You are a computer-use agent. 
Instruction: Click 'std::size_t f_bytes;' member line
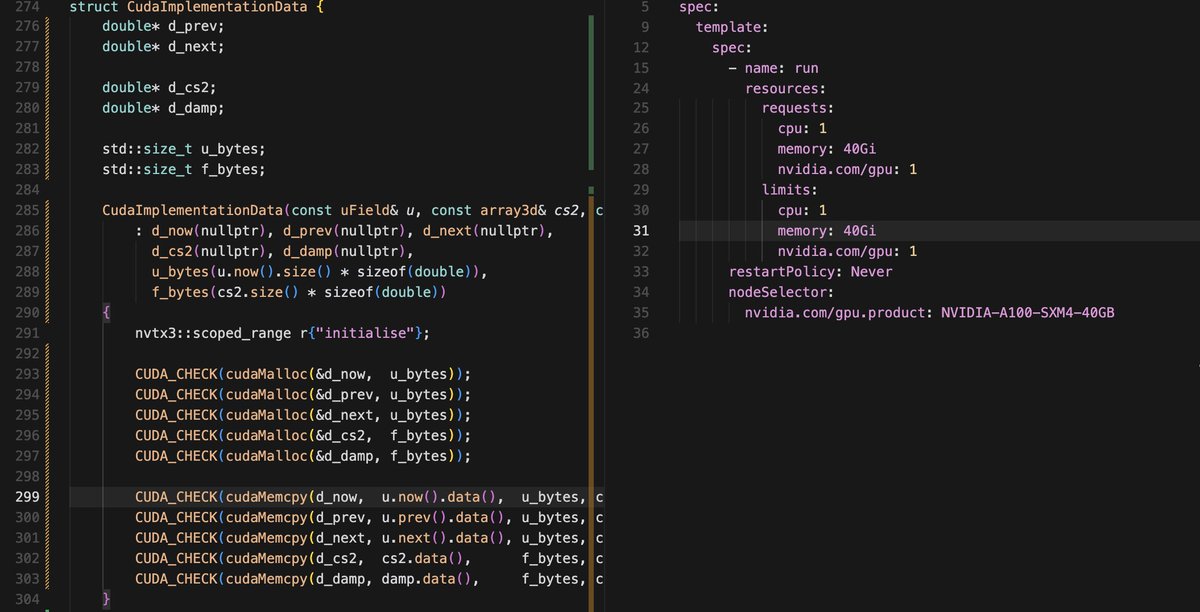184,169
